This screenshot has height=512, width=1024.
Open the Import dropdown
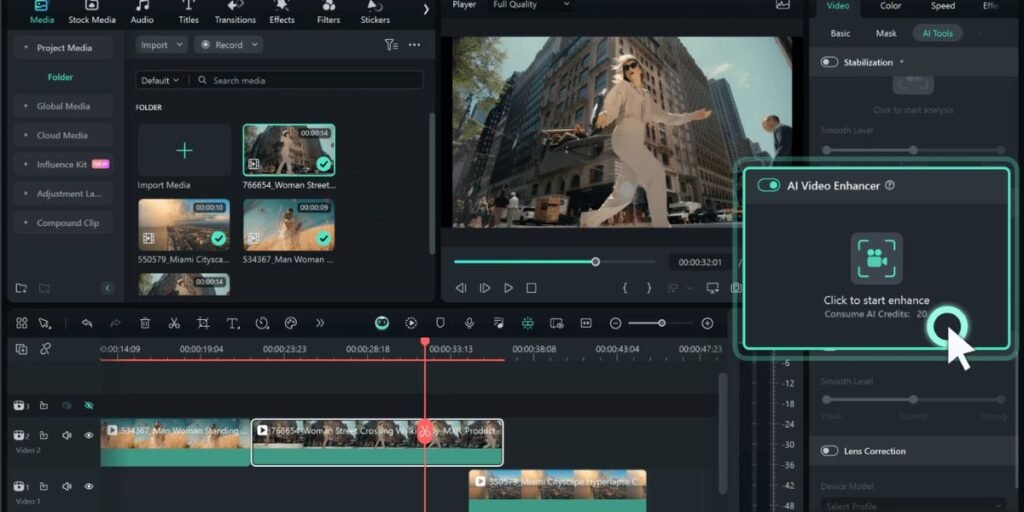(x=161, y=45)
